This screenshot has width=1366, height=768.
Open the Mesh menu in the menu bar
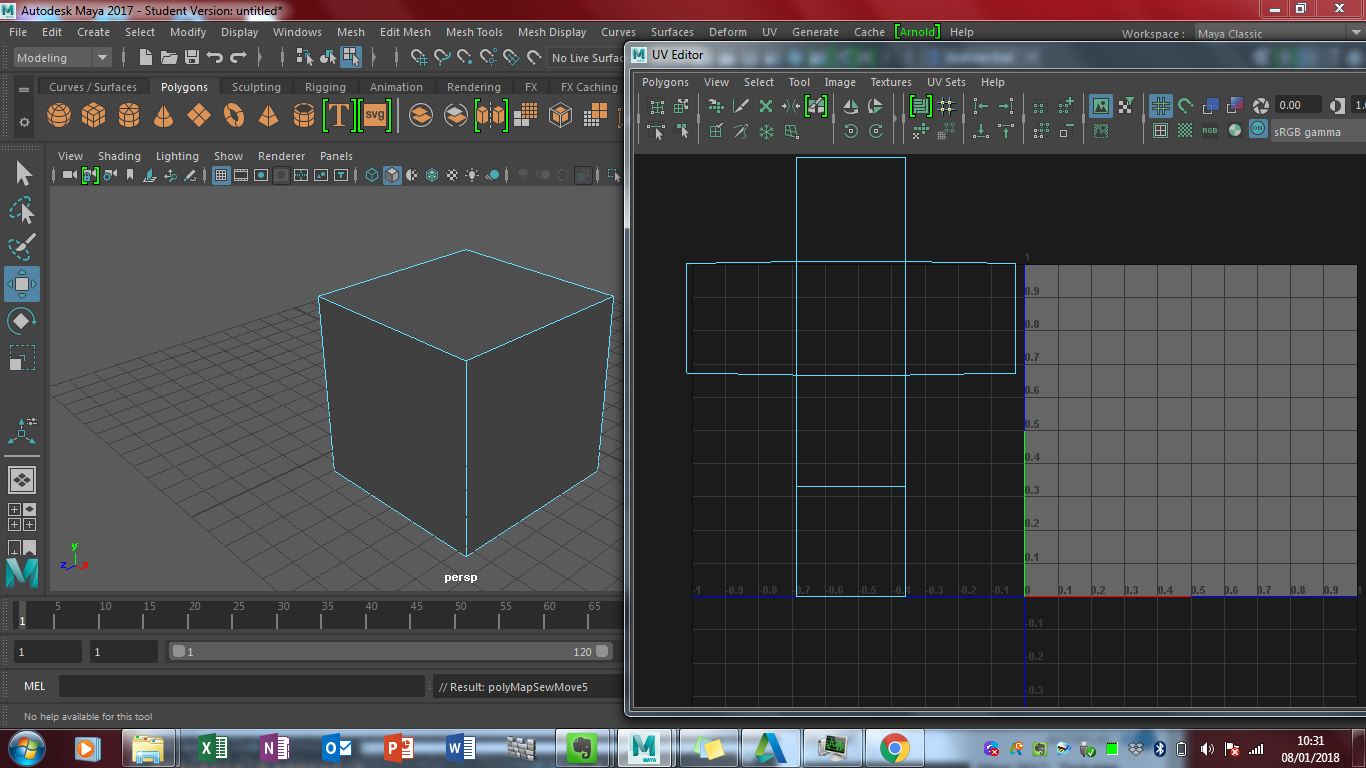tap(351, 31)
